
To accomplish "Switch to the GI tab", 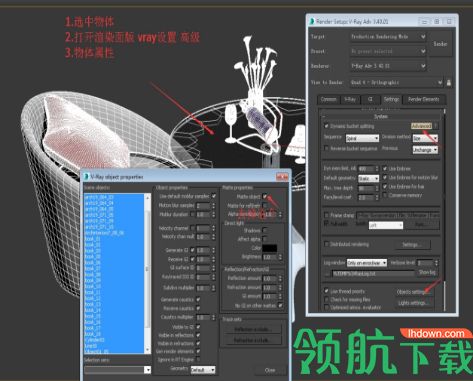I will pyautogui.click(x=370, y=99).
